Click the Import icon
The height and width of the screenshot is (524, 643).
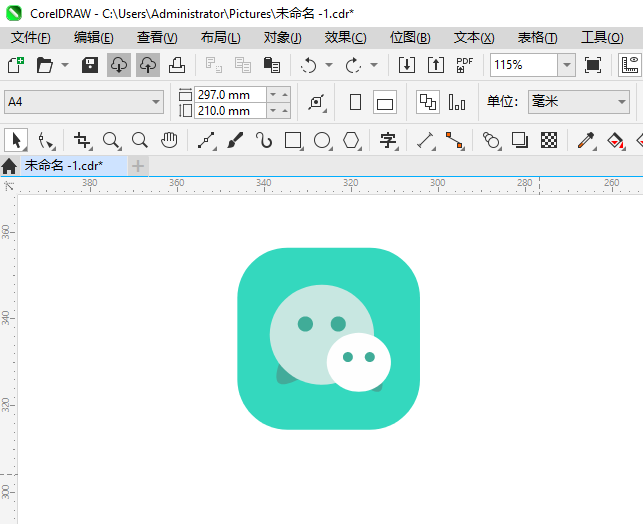point(407,65)
